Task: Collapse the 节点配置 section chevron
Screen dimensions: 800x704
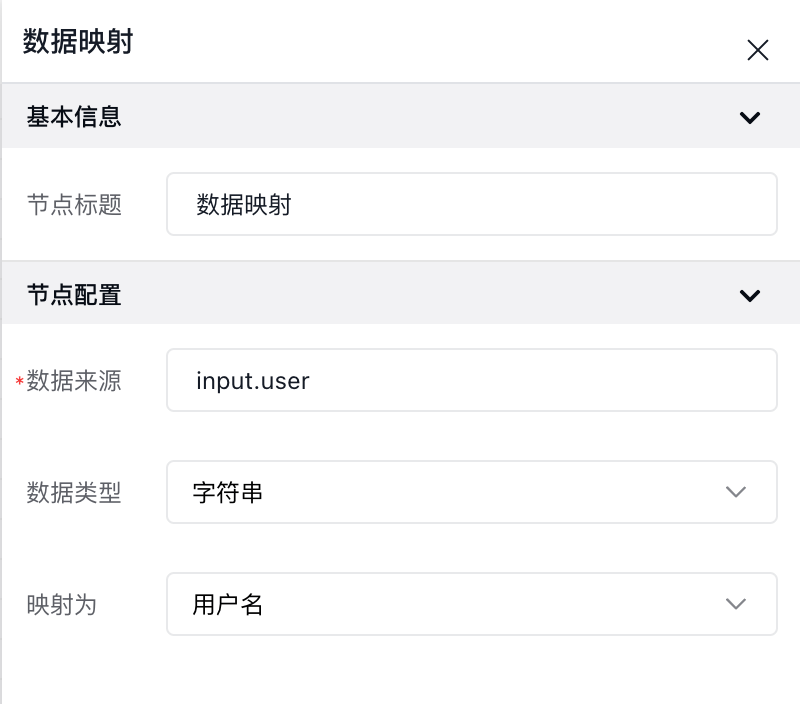Action: [x=749, y=295]
